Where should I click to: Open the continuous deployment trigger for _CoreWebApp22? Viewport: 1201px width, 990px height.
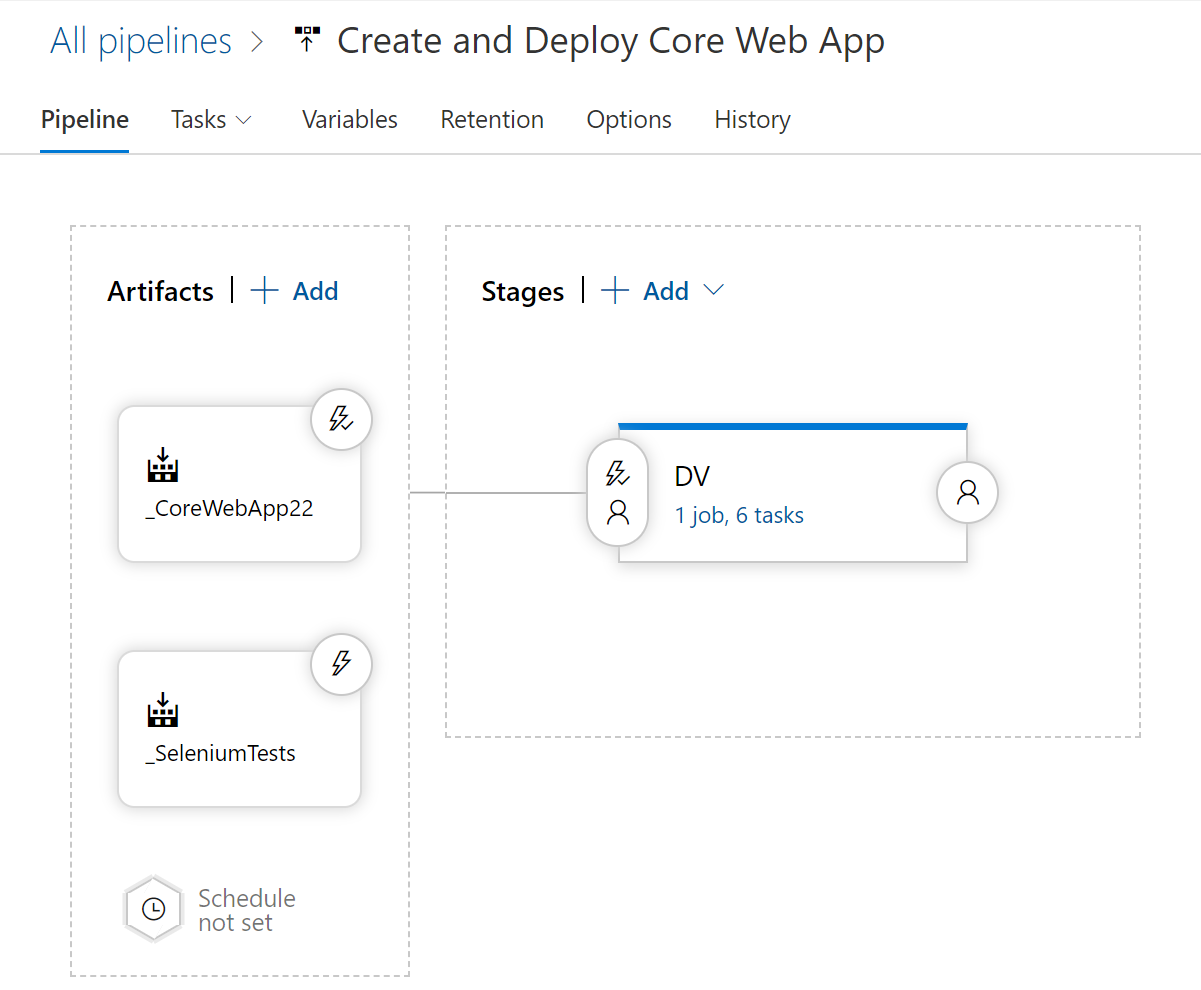coord(341,419)
